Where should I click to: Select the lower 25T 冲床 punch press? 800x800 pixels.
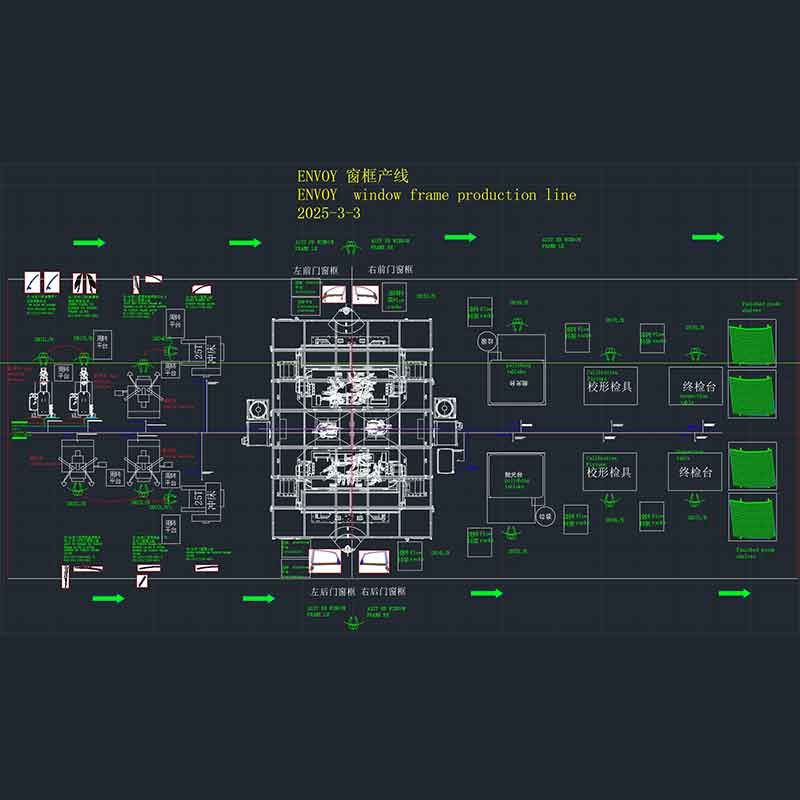point(206,501)
